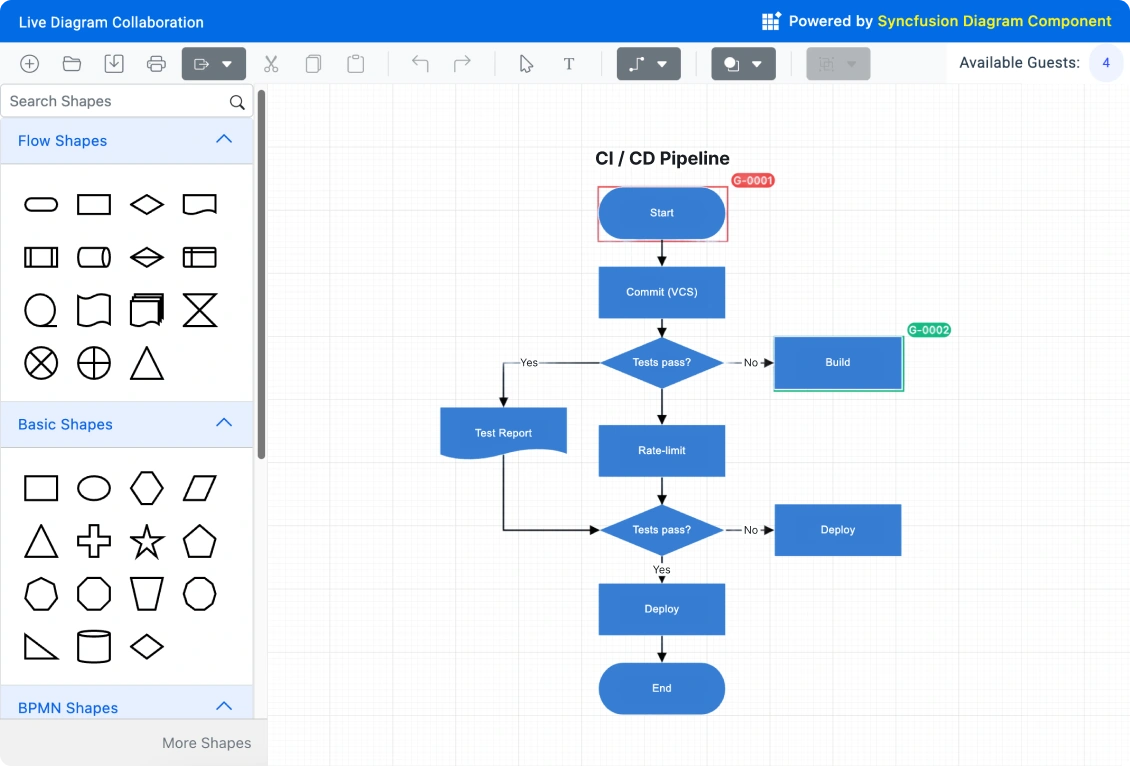Activate the text annotation tool
Viewport: 1130px width, 766px height.
[x=569, y=63]
